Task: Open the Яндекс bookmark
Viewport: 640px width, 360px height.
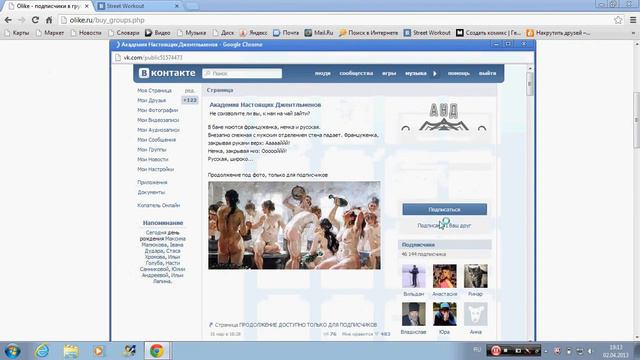Action: [253, 33]
